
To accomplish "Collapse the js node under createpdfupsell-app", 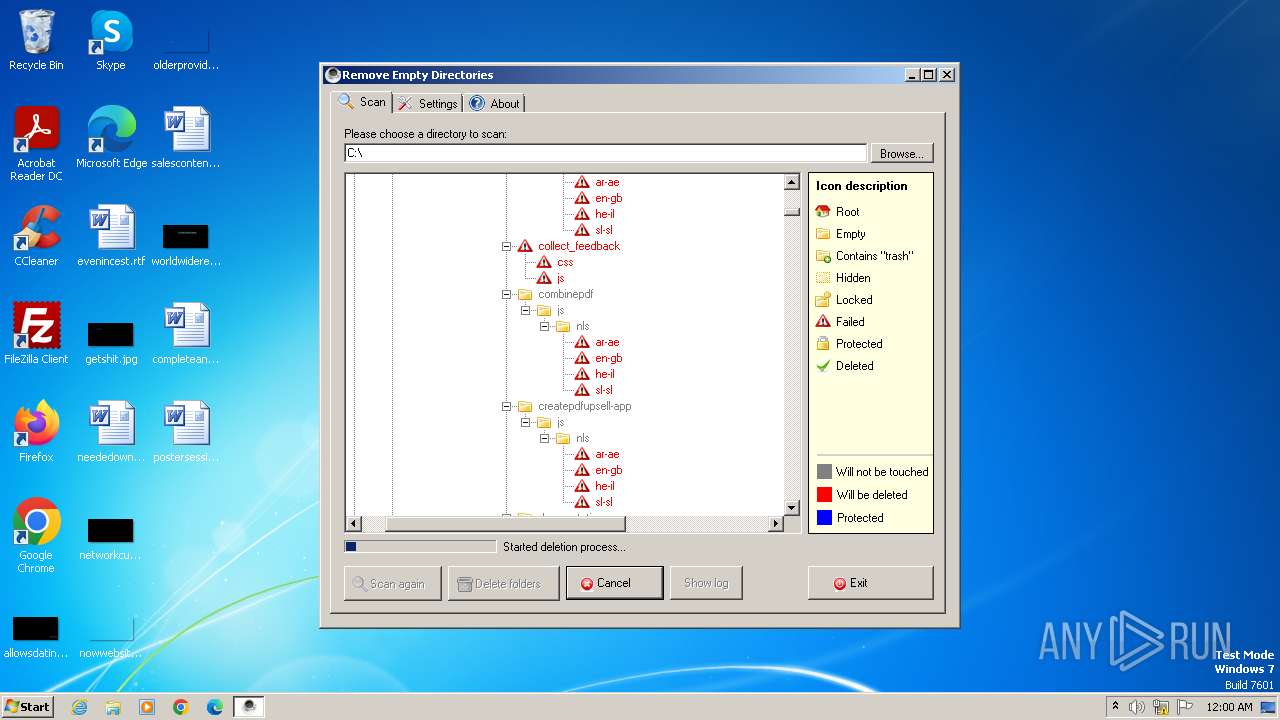I will (525, 422).
